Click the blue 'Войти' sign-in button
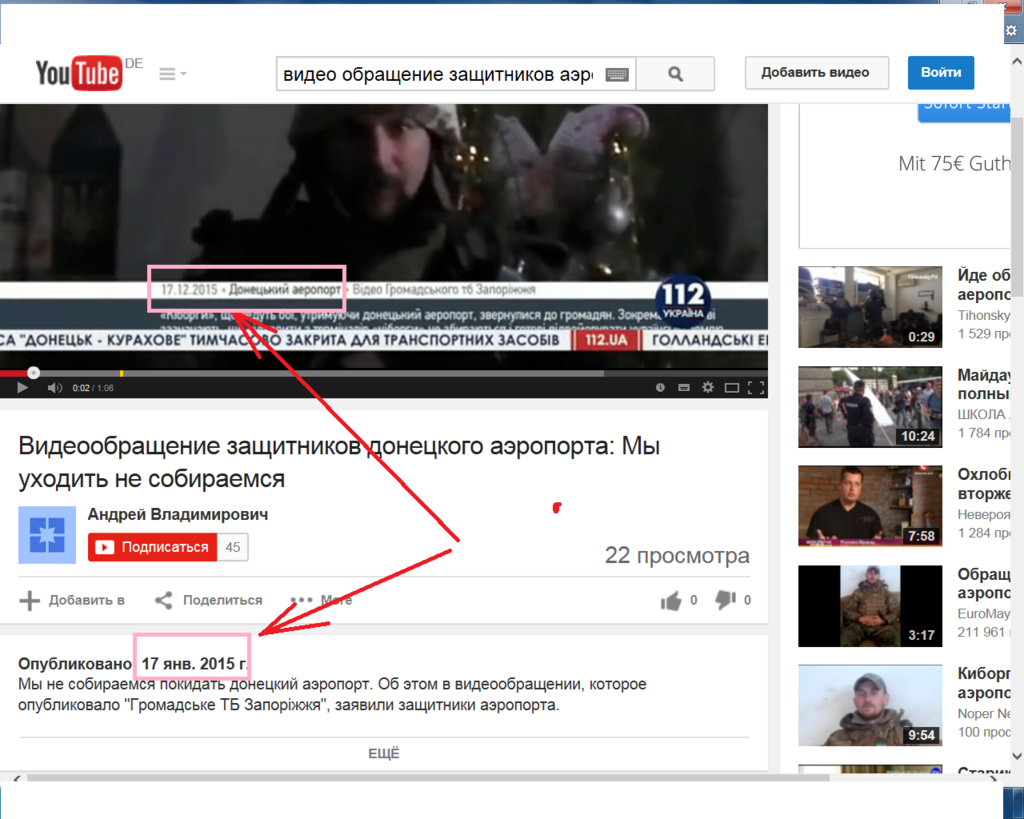This screenshot has height=819, width=1024. (x=940, y=73)
